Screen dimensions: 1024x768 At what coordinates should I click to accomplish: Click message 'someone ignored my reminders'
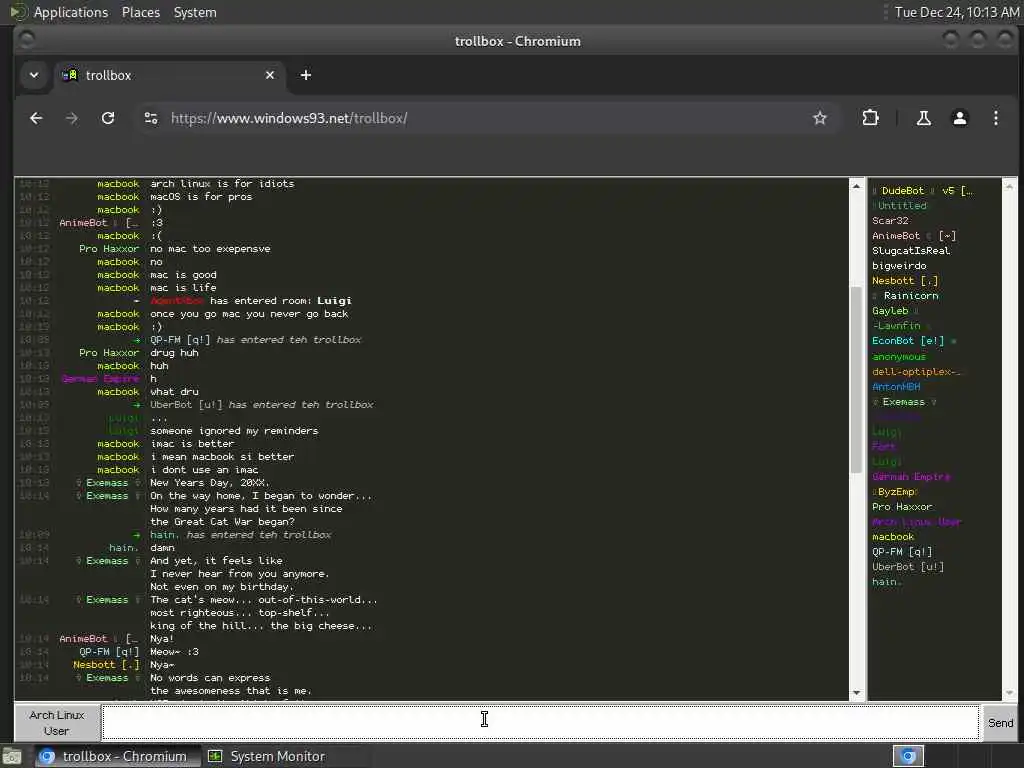pyautogui.click(x=234, y=431)
